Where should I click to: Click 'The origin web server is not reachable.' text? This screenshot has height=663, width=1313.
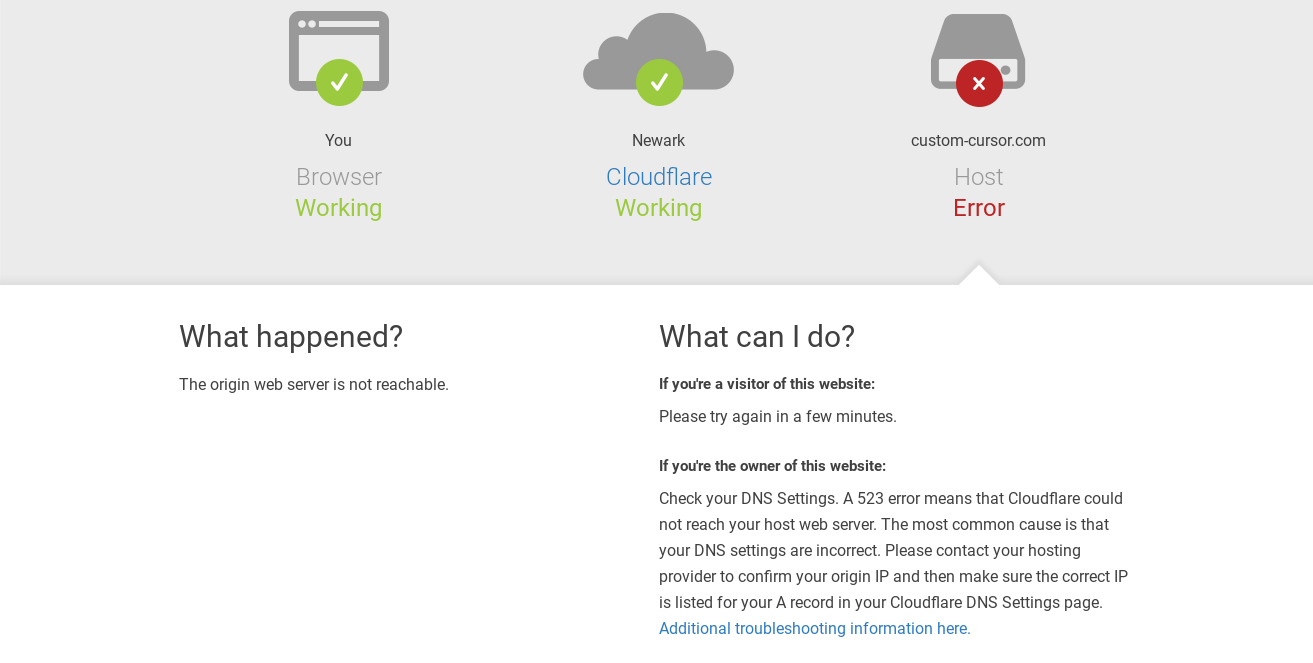[314, 385]
